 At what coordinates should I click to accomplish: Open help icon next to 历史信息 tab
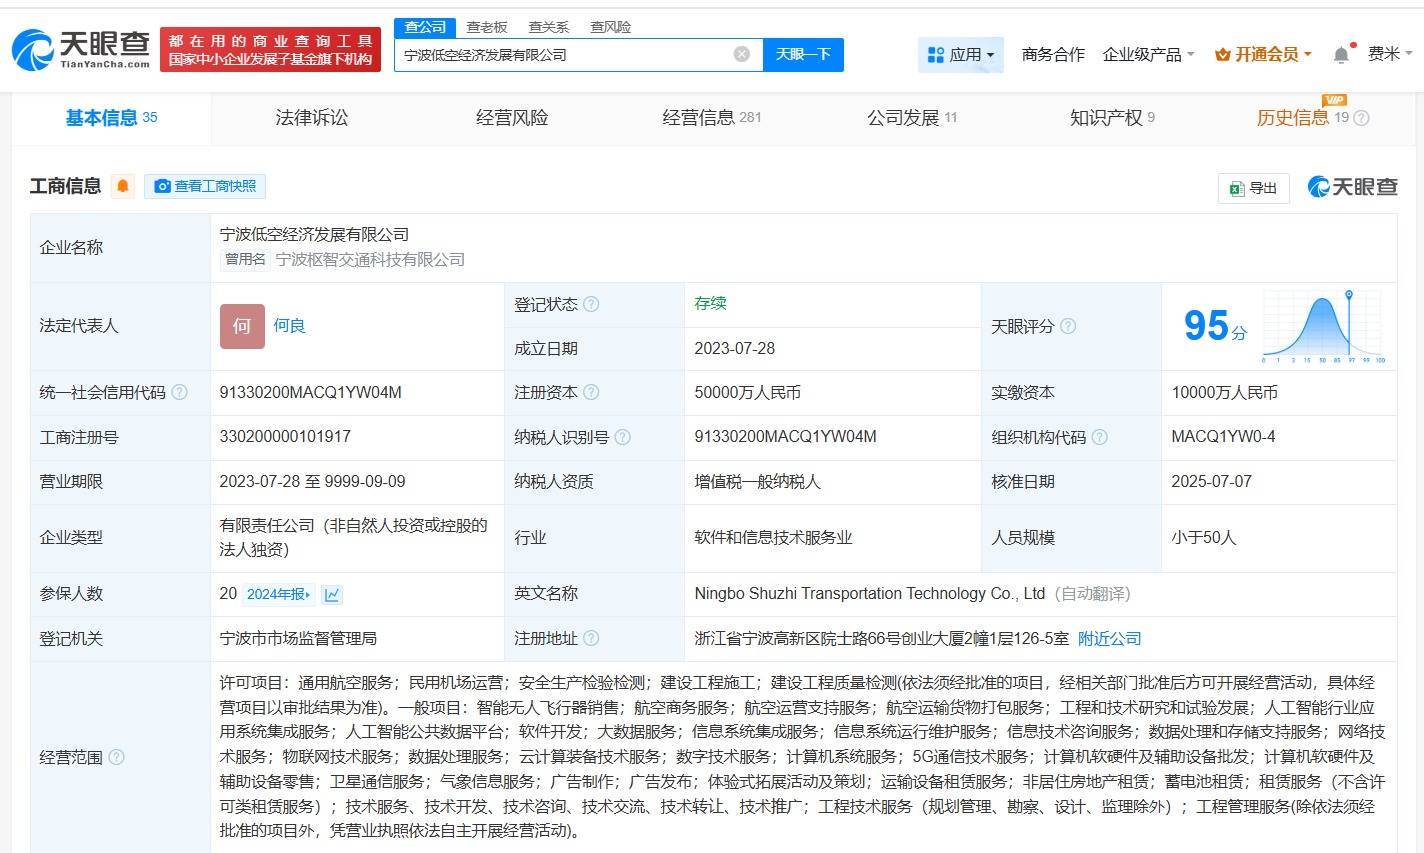pyautogui.click(x=1361, y=118)
